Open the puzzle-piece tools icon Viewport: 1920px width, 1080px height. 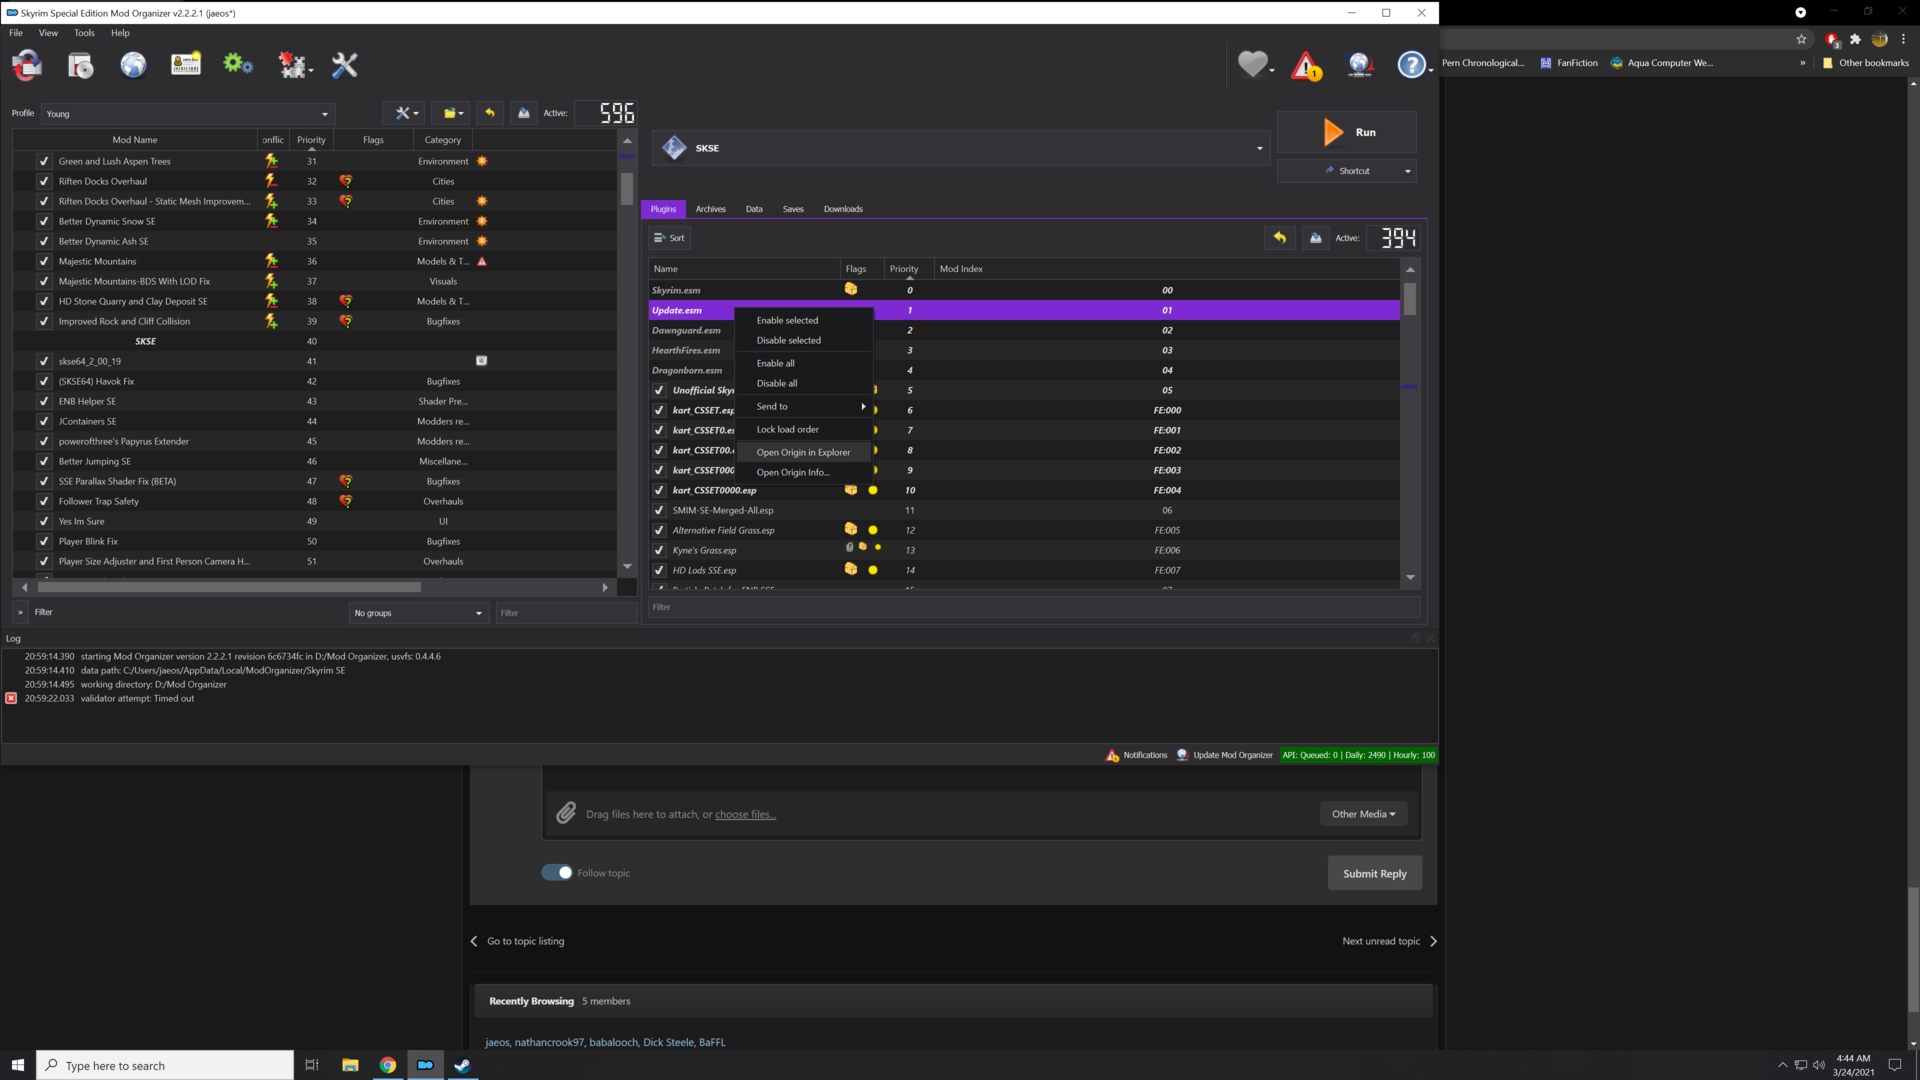coord(293,66)
